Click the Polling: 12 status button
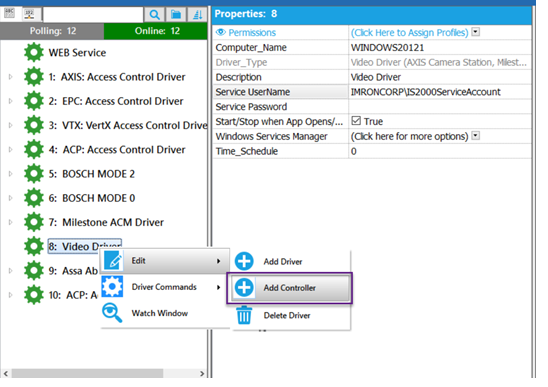 click(52, 31)
